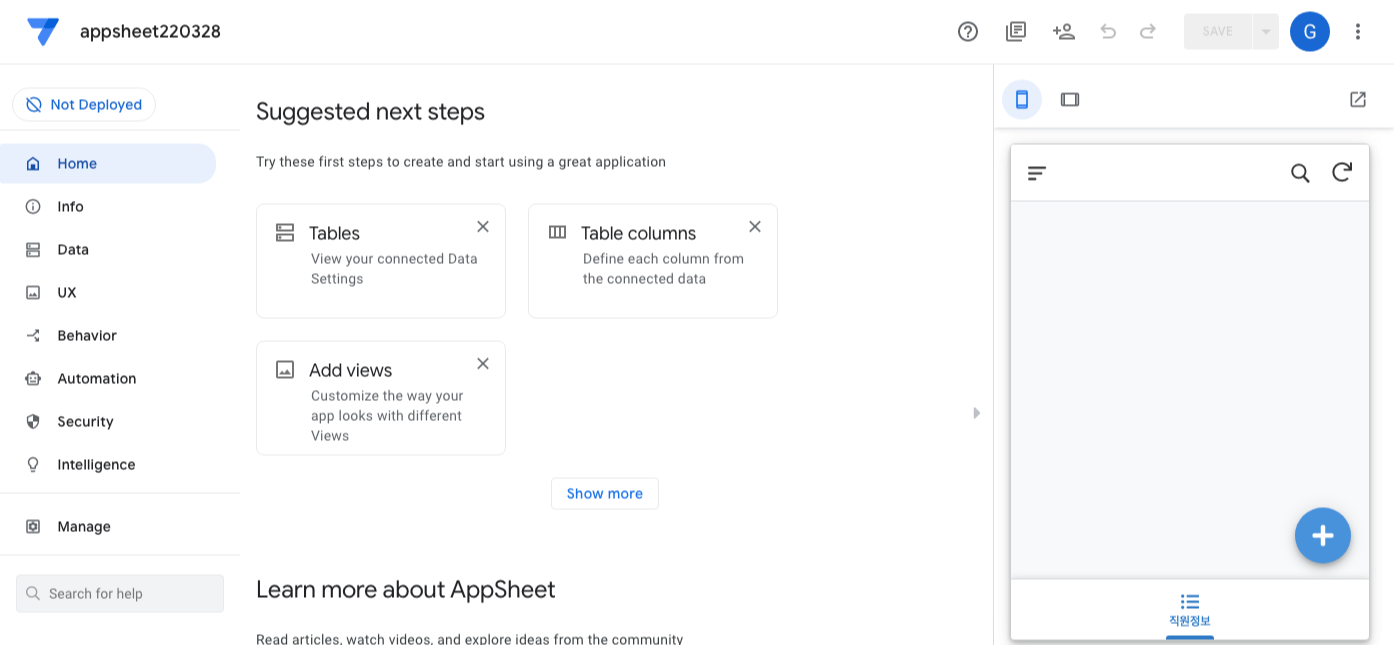Switch preview to tablet view

(x=1070, y=100)
